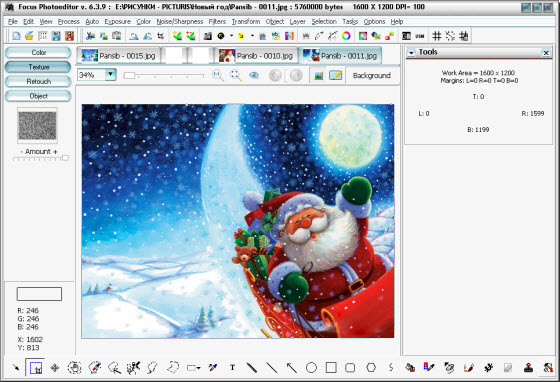
Task: Close the Tools panel
Action: click(x=546, y=53)
